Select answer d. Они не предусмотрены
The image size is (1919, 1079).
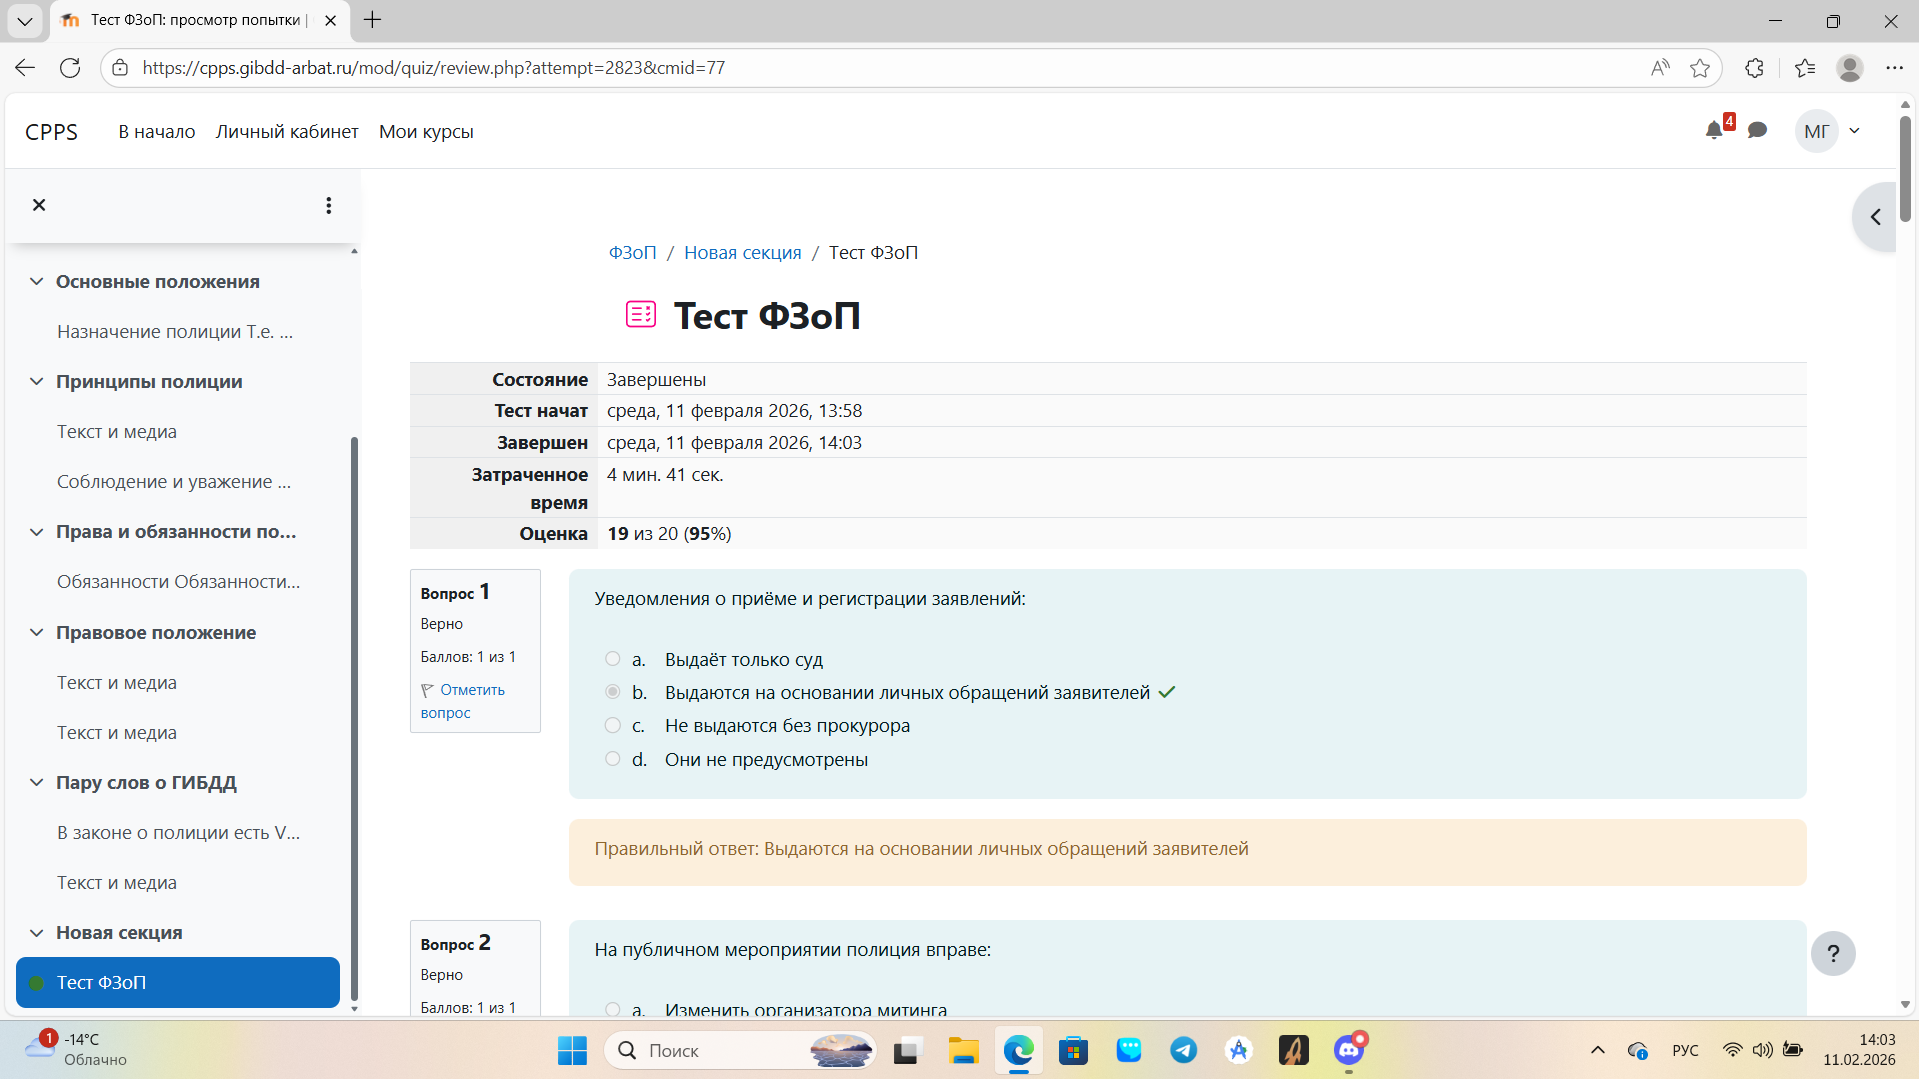coord(613,759)
